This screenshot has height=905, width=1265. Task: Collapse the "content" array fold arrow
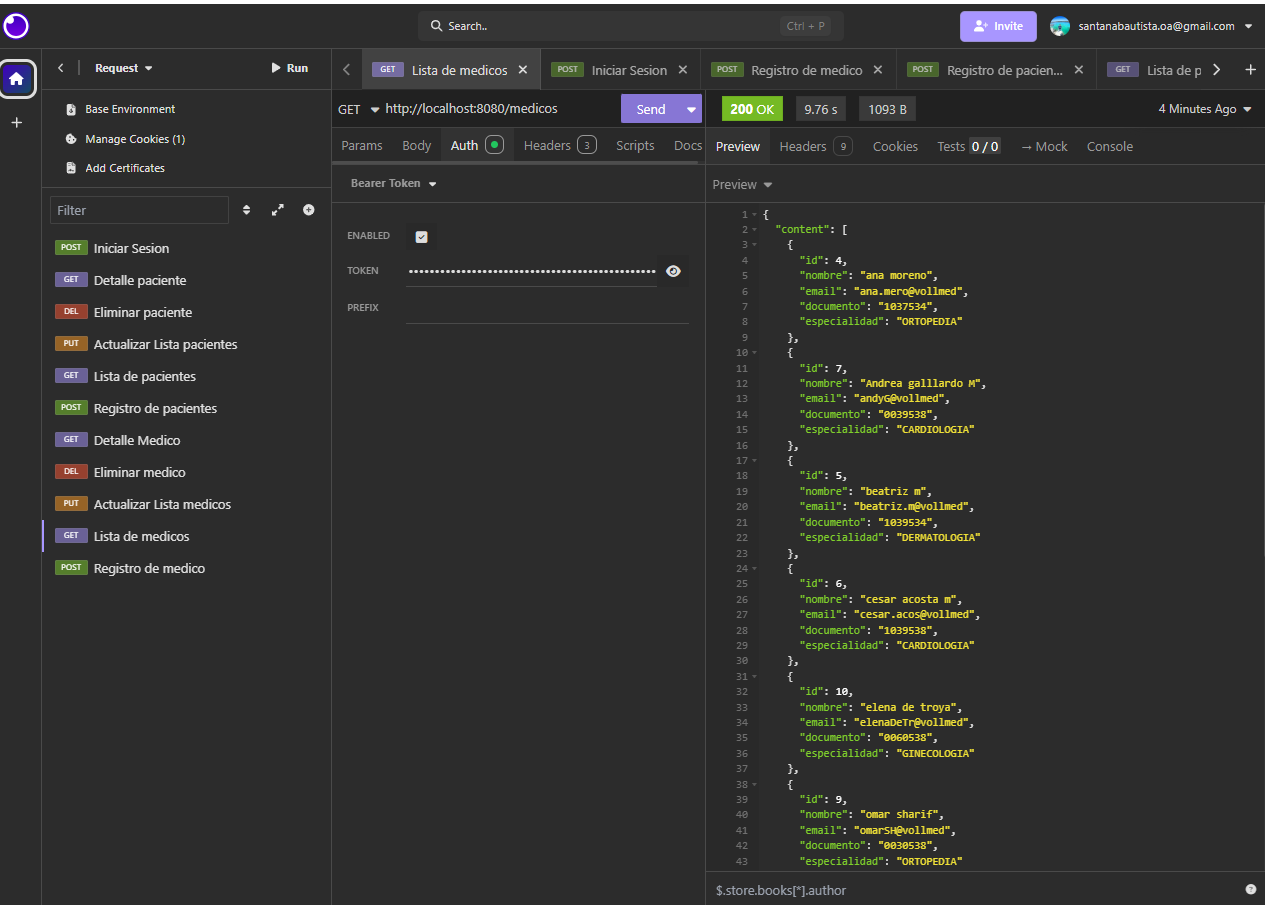(755, 230)
